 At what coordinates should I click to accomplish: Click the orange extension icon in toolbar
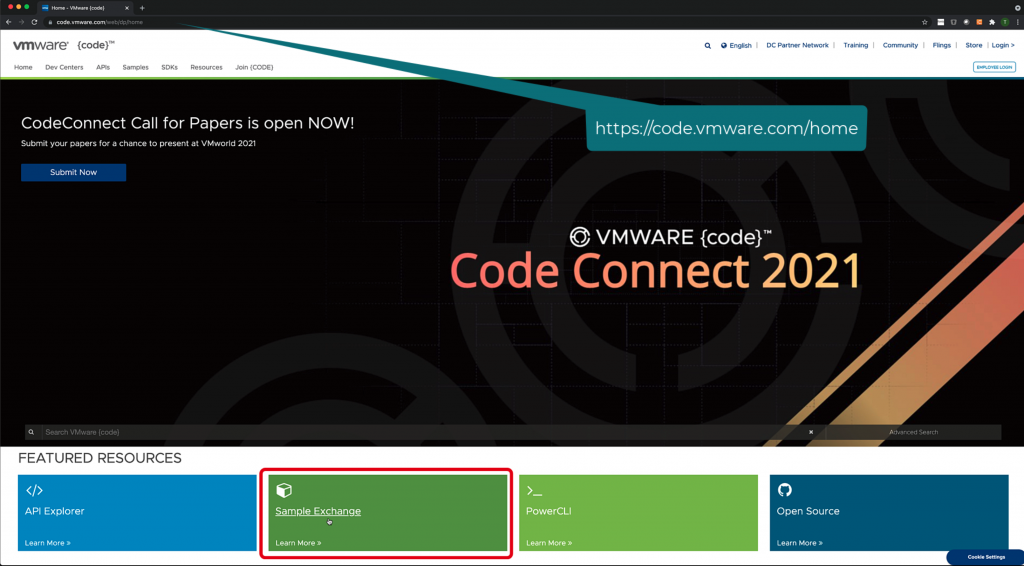pyautogui.click(x=979, y=22)
